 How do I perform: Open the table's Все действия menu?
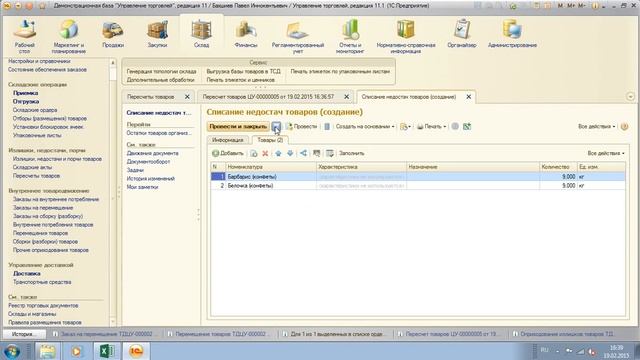pyautogui.click(x=606, y=153)
